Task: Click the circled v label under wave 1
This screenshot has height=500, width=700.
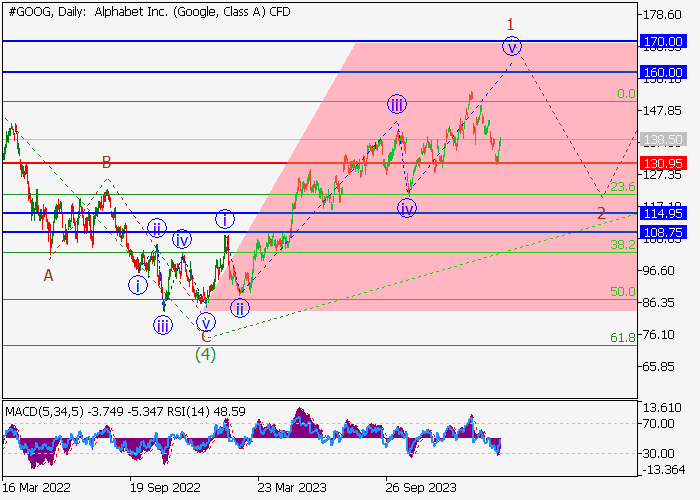Action: click(512, 46)
